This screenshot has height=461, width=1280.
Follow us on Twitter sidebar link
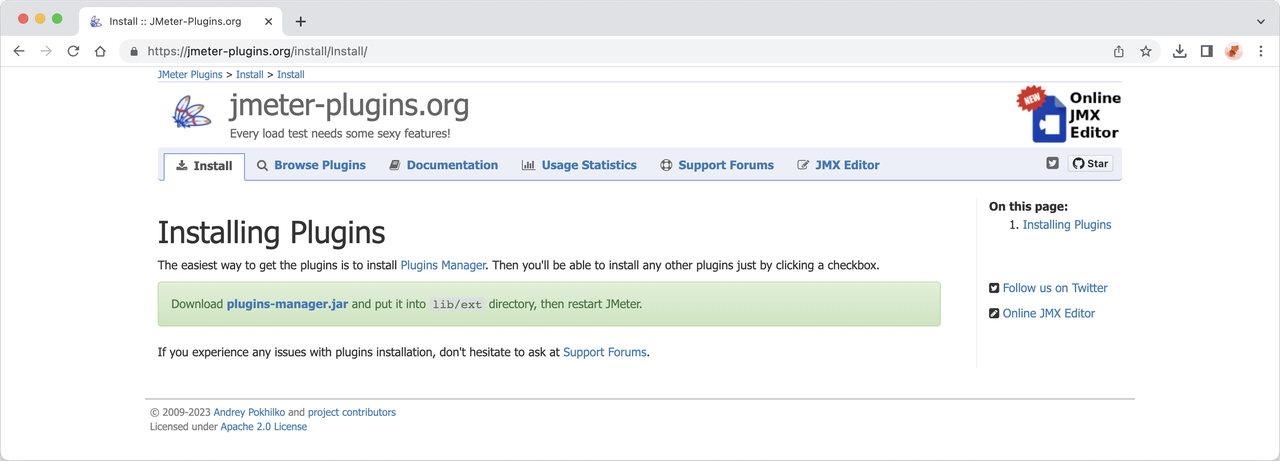point(1055,288)
